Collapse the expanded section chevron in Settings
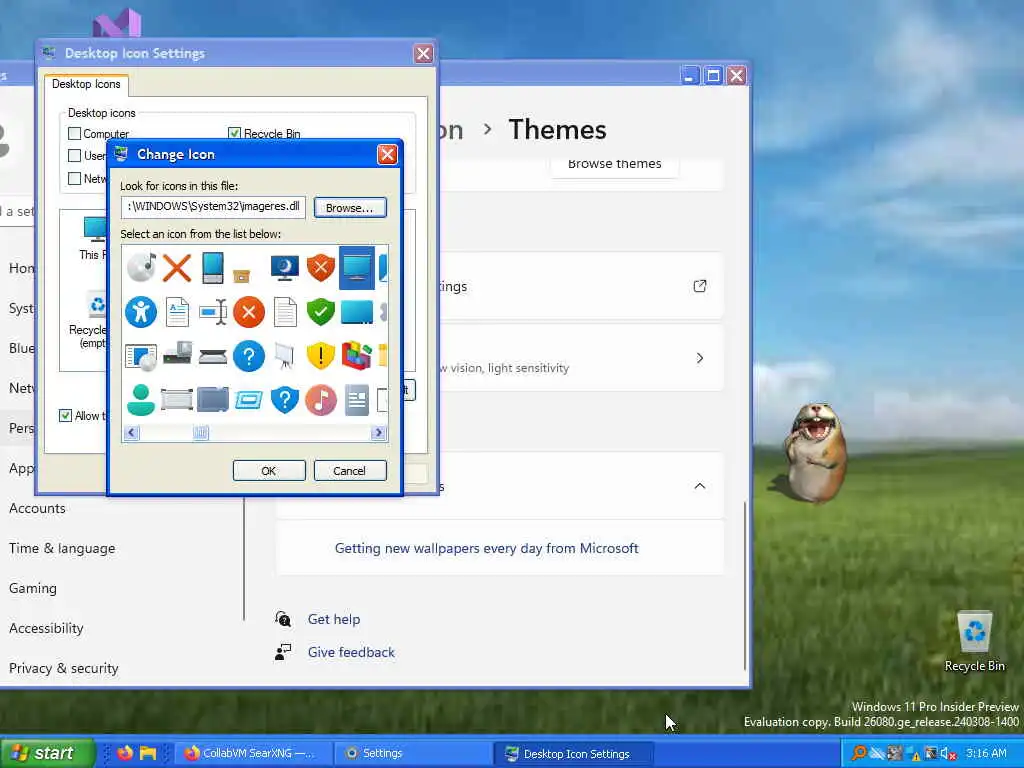 tap(699, 486)
